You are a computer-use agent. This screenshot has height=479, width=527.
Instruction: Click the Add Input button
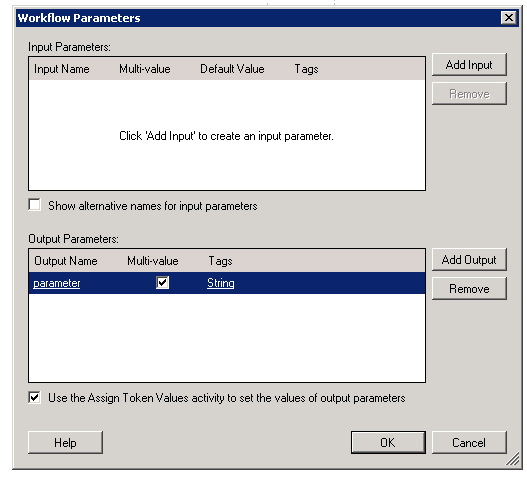point(469,65)
